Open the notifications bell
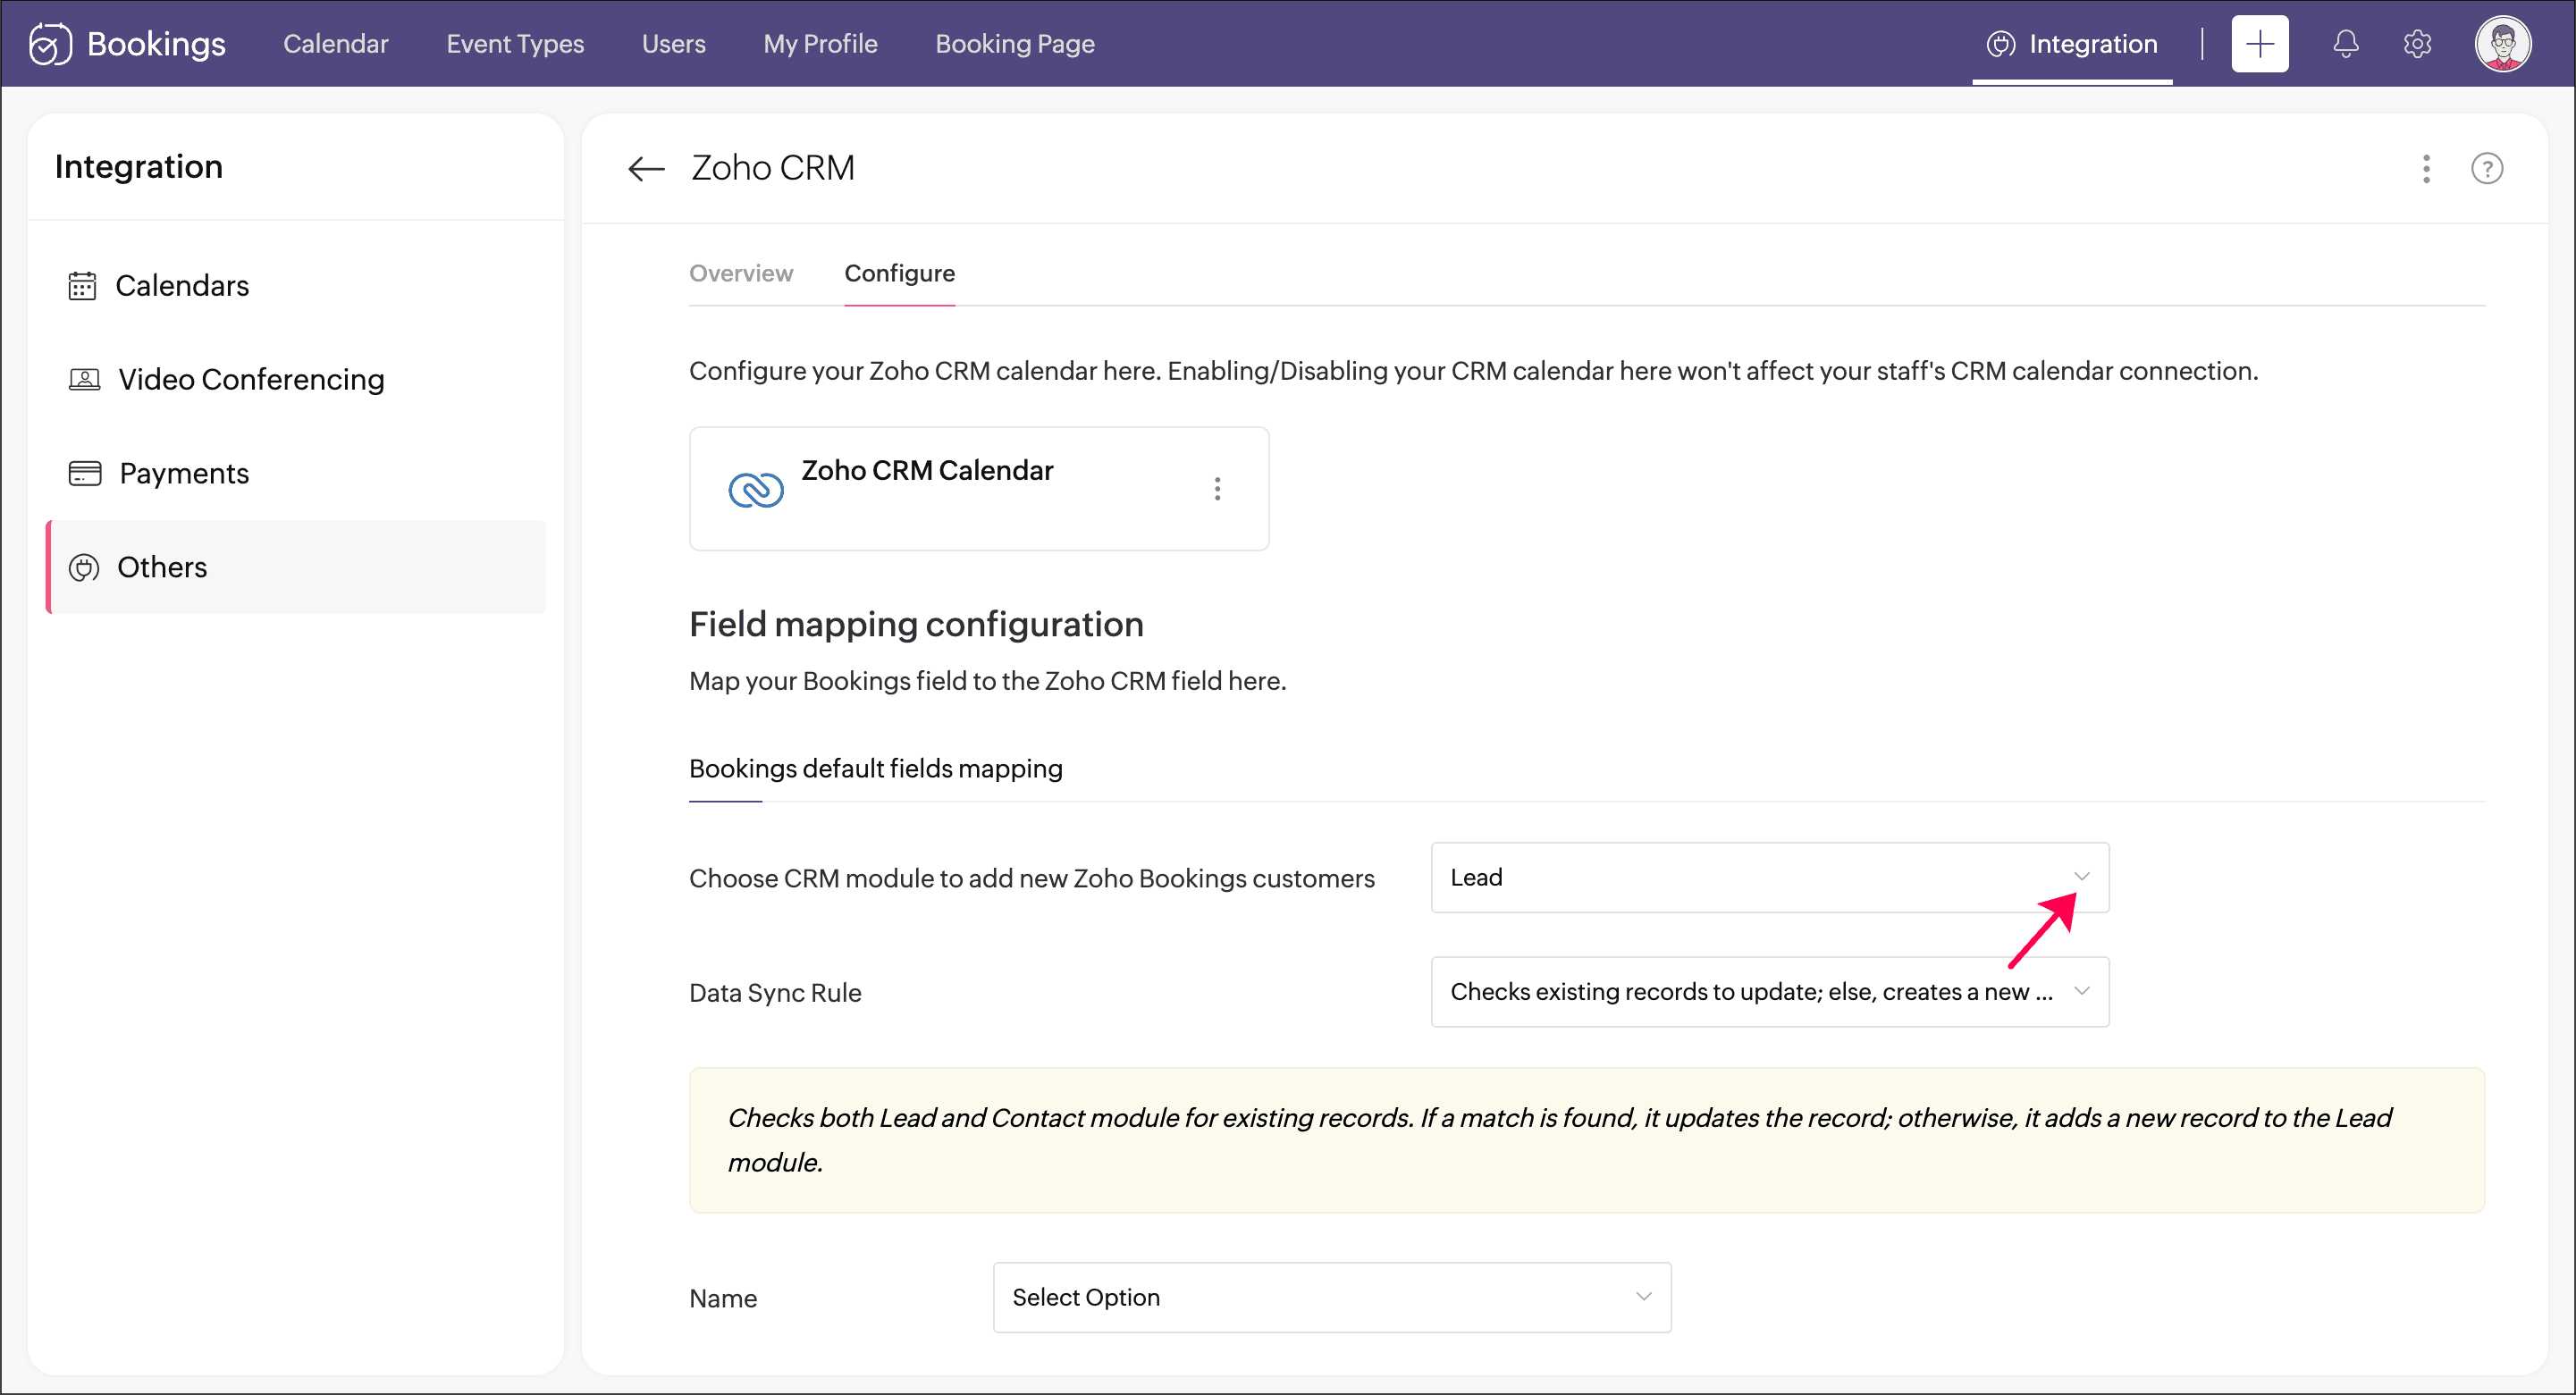The image size is (2576, 1395). [x=2345, y=44]
